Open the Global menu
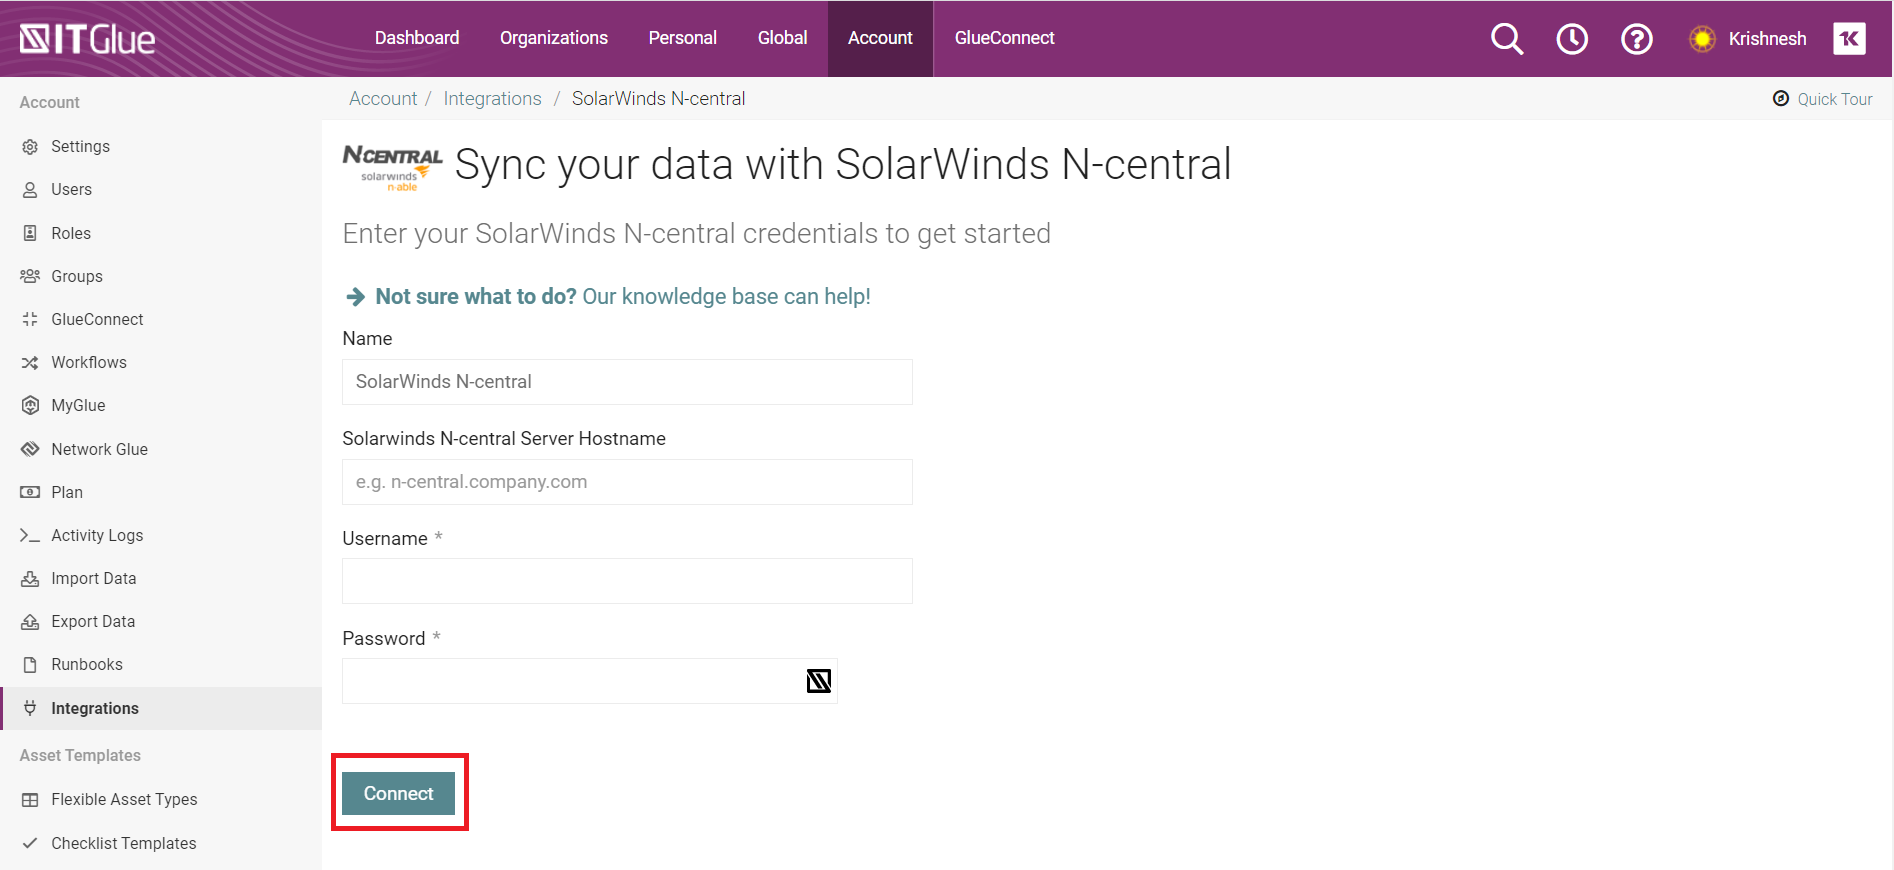The width and height of the screenshot is (1894, 870). coord(782,38)
